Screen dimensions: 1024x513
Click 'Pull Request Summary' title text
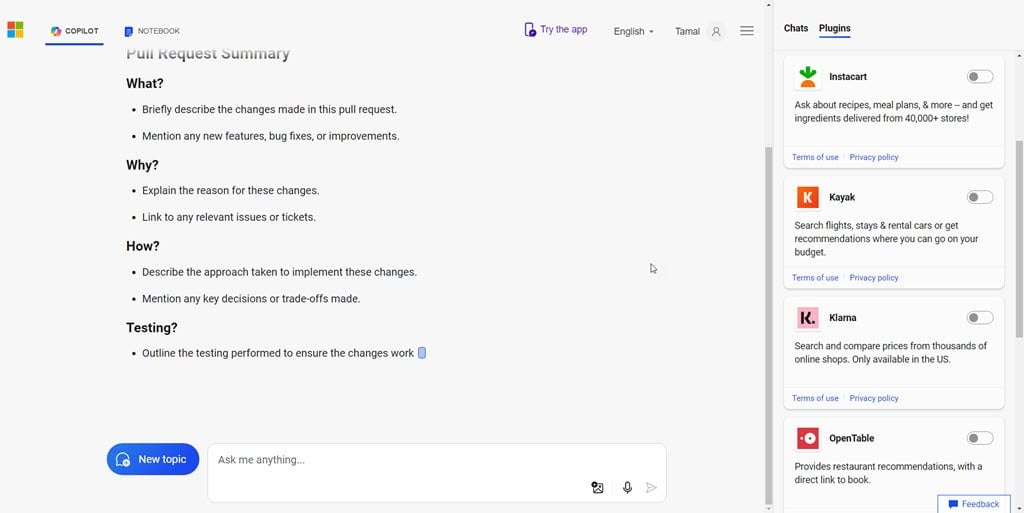point(208,54)
